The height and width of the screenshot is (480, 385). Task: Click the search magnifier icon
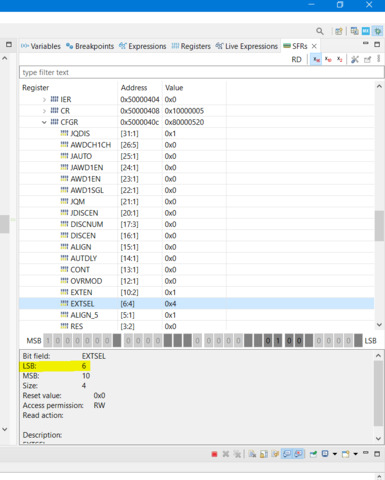coord(320,31)
